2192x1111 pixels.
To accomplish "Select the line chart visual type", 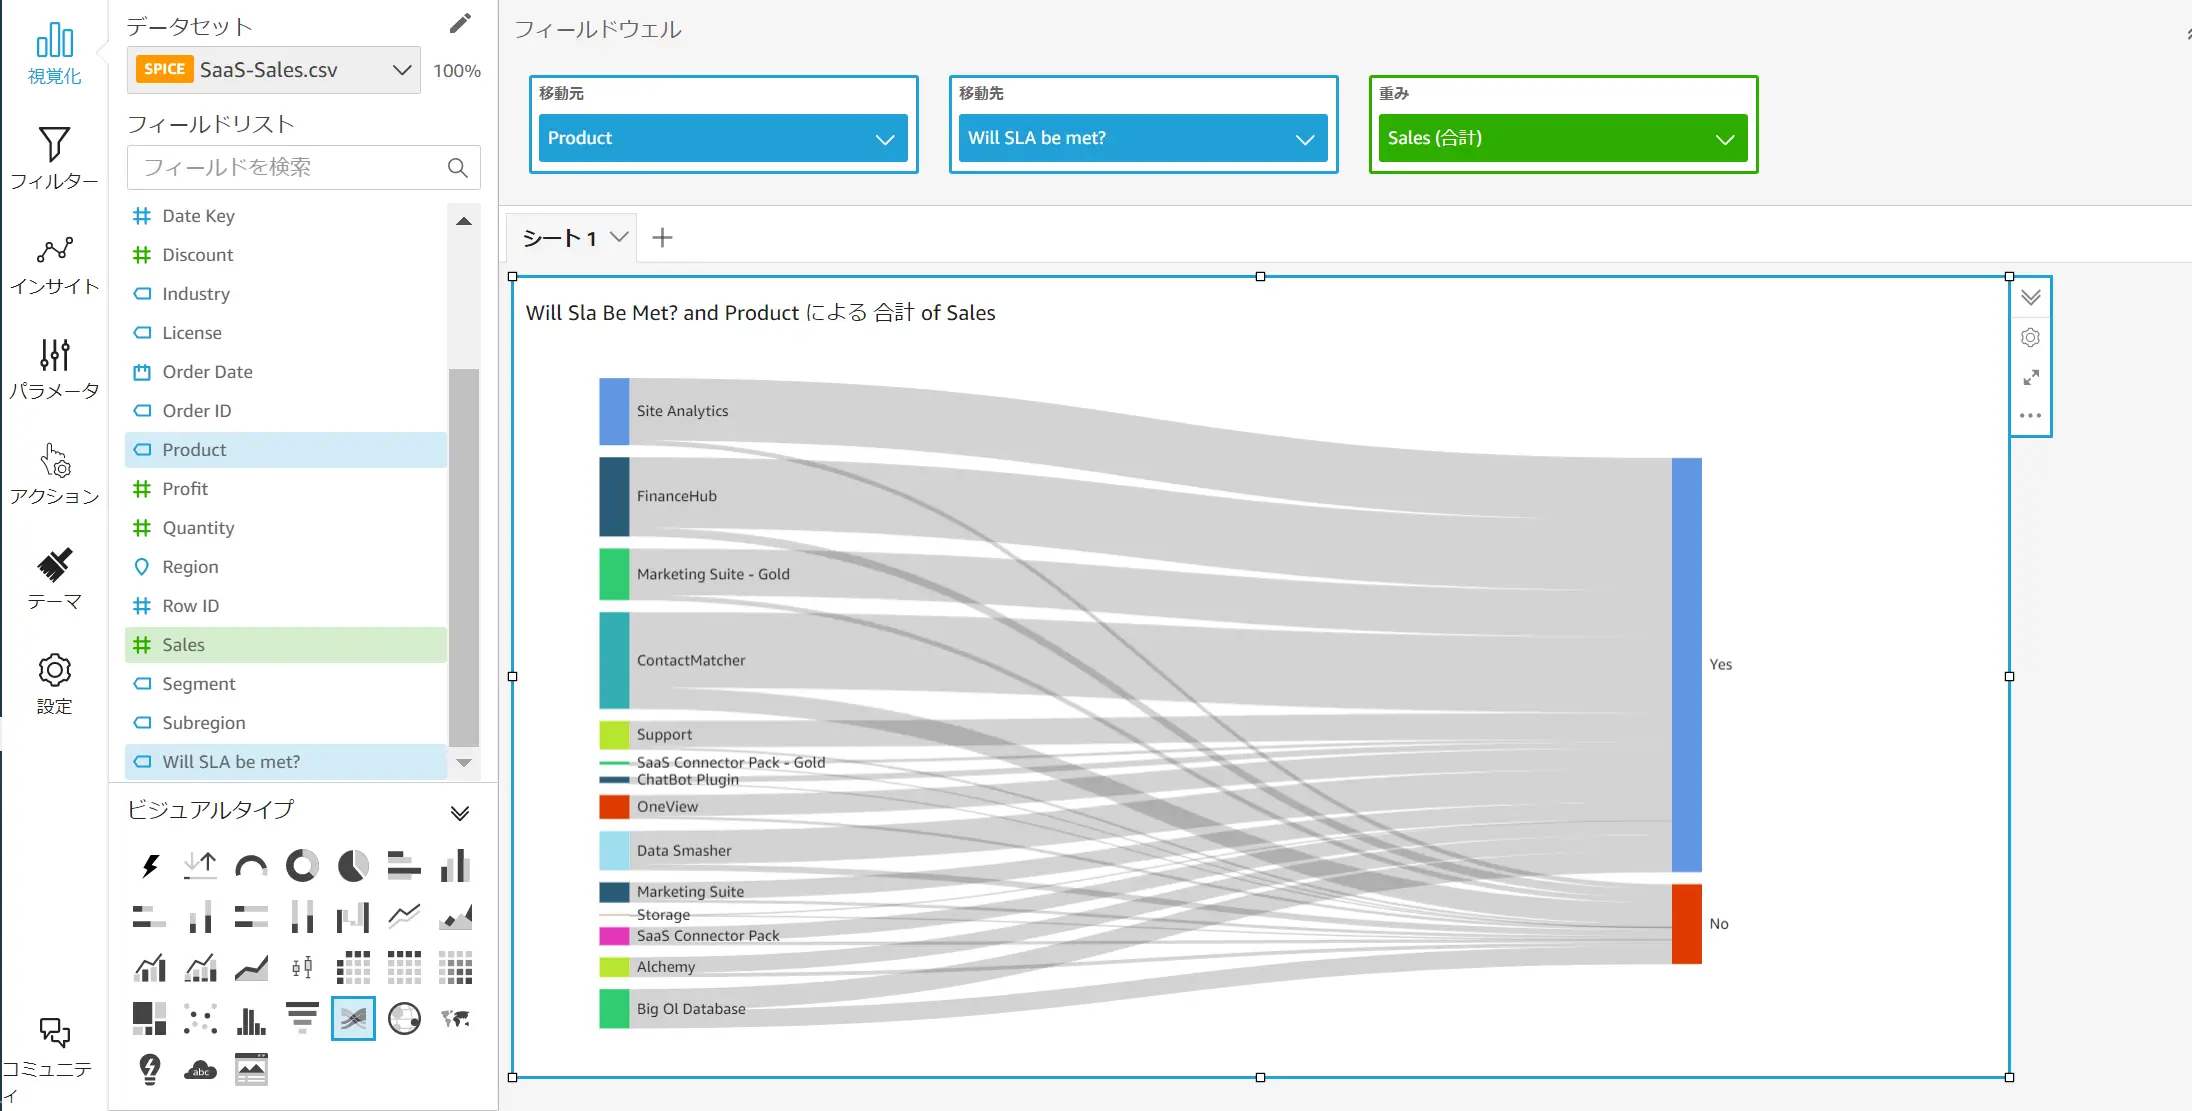I will [x=404, y=917].
